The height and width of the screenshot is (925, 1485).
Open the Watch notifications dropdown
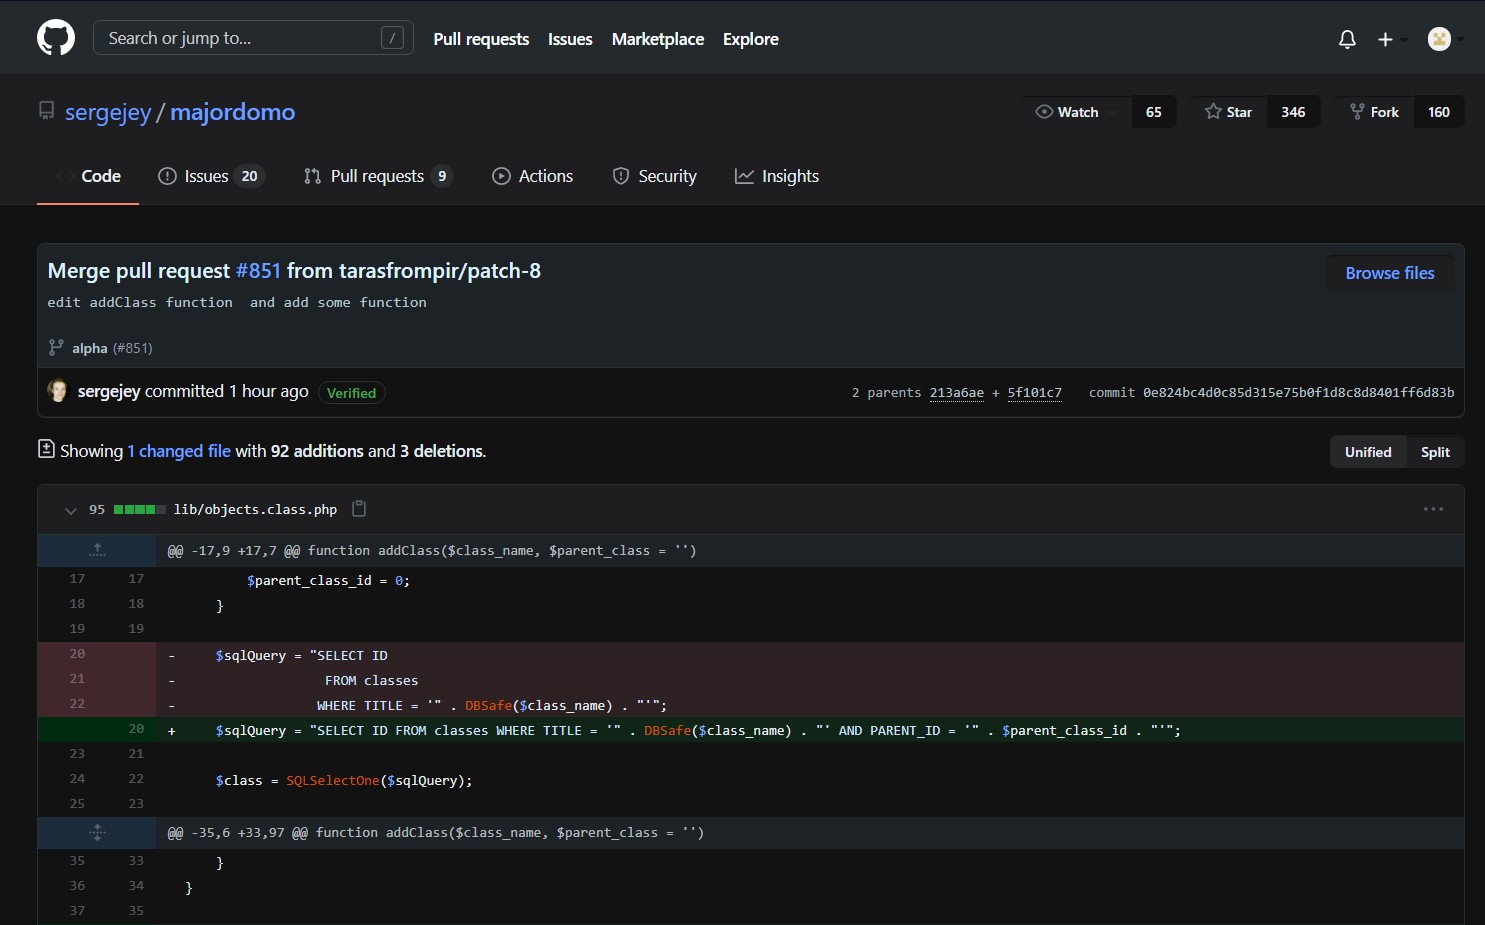click(x=1076, y=112)
